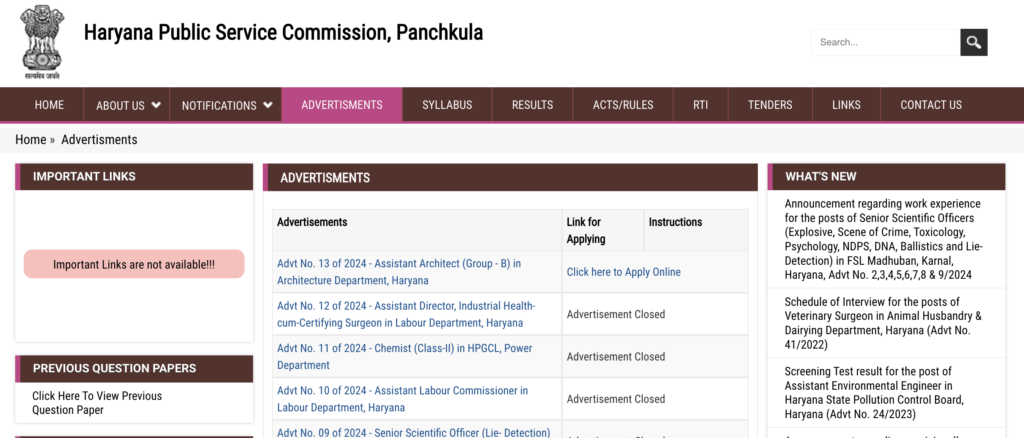Open the Contact Us menu item
Screen dimensions: 1024x438
(x=931, y=105)
